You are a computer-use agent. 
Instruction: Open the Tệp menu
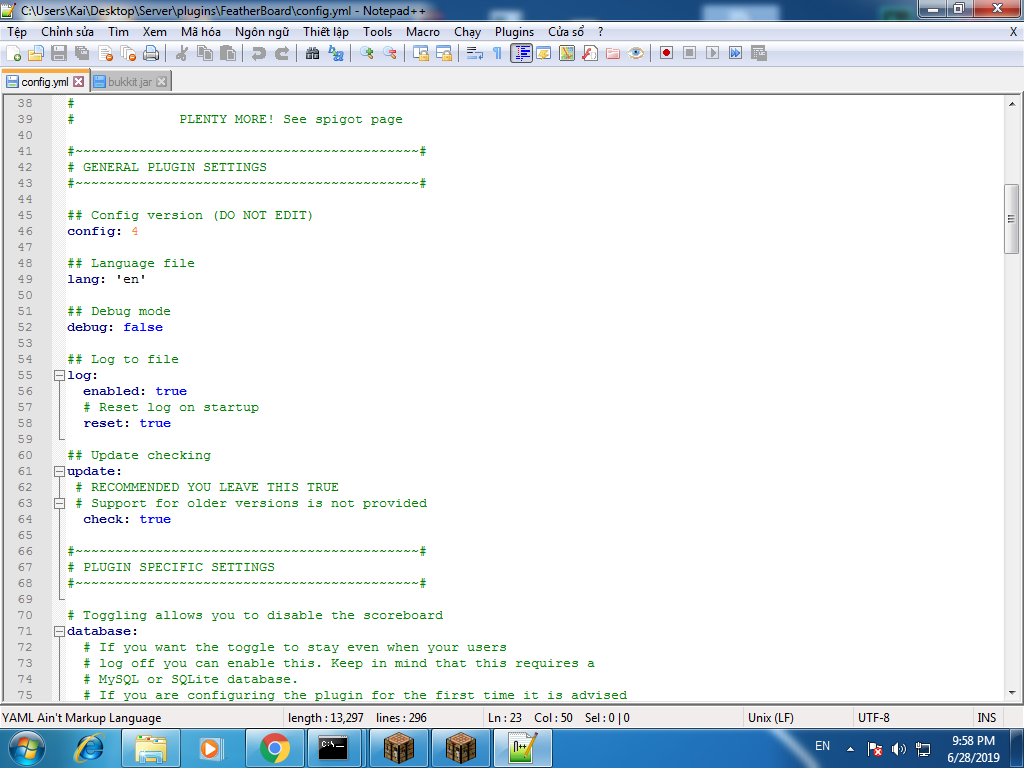(17, 32)
